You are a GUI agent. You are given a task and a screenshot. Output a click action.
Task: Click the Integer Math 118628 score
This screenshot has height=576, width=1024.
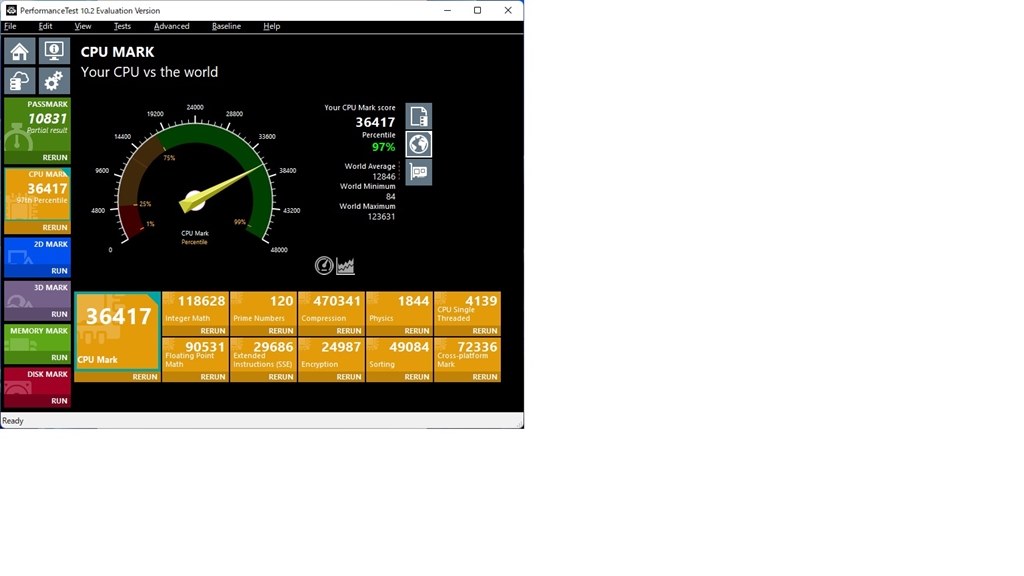[x=201, y=301]
